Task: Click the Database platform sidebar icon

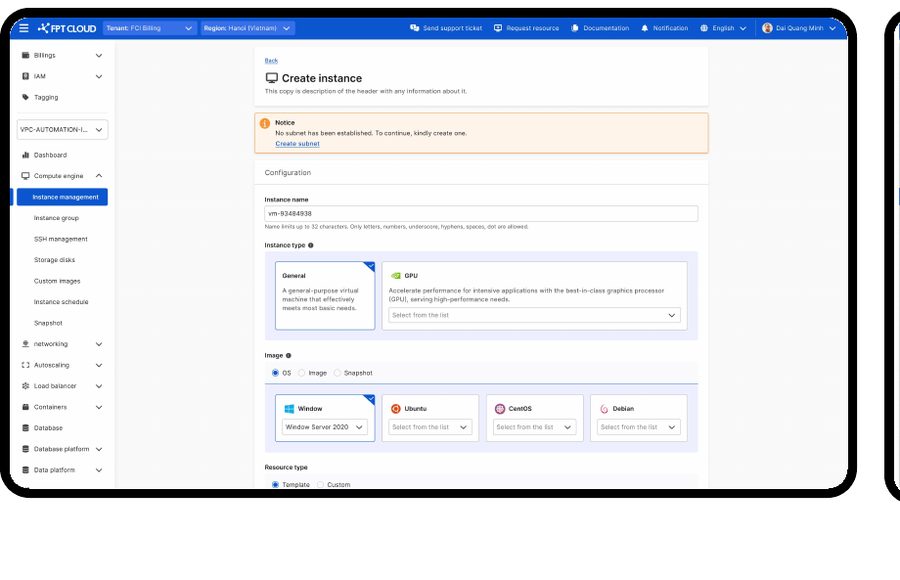Action: (25, 448)
